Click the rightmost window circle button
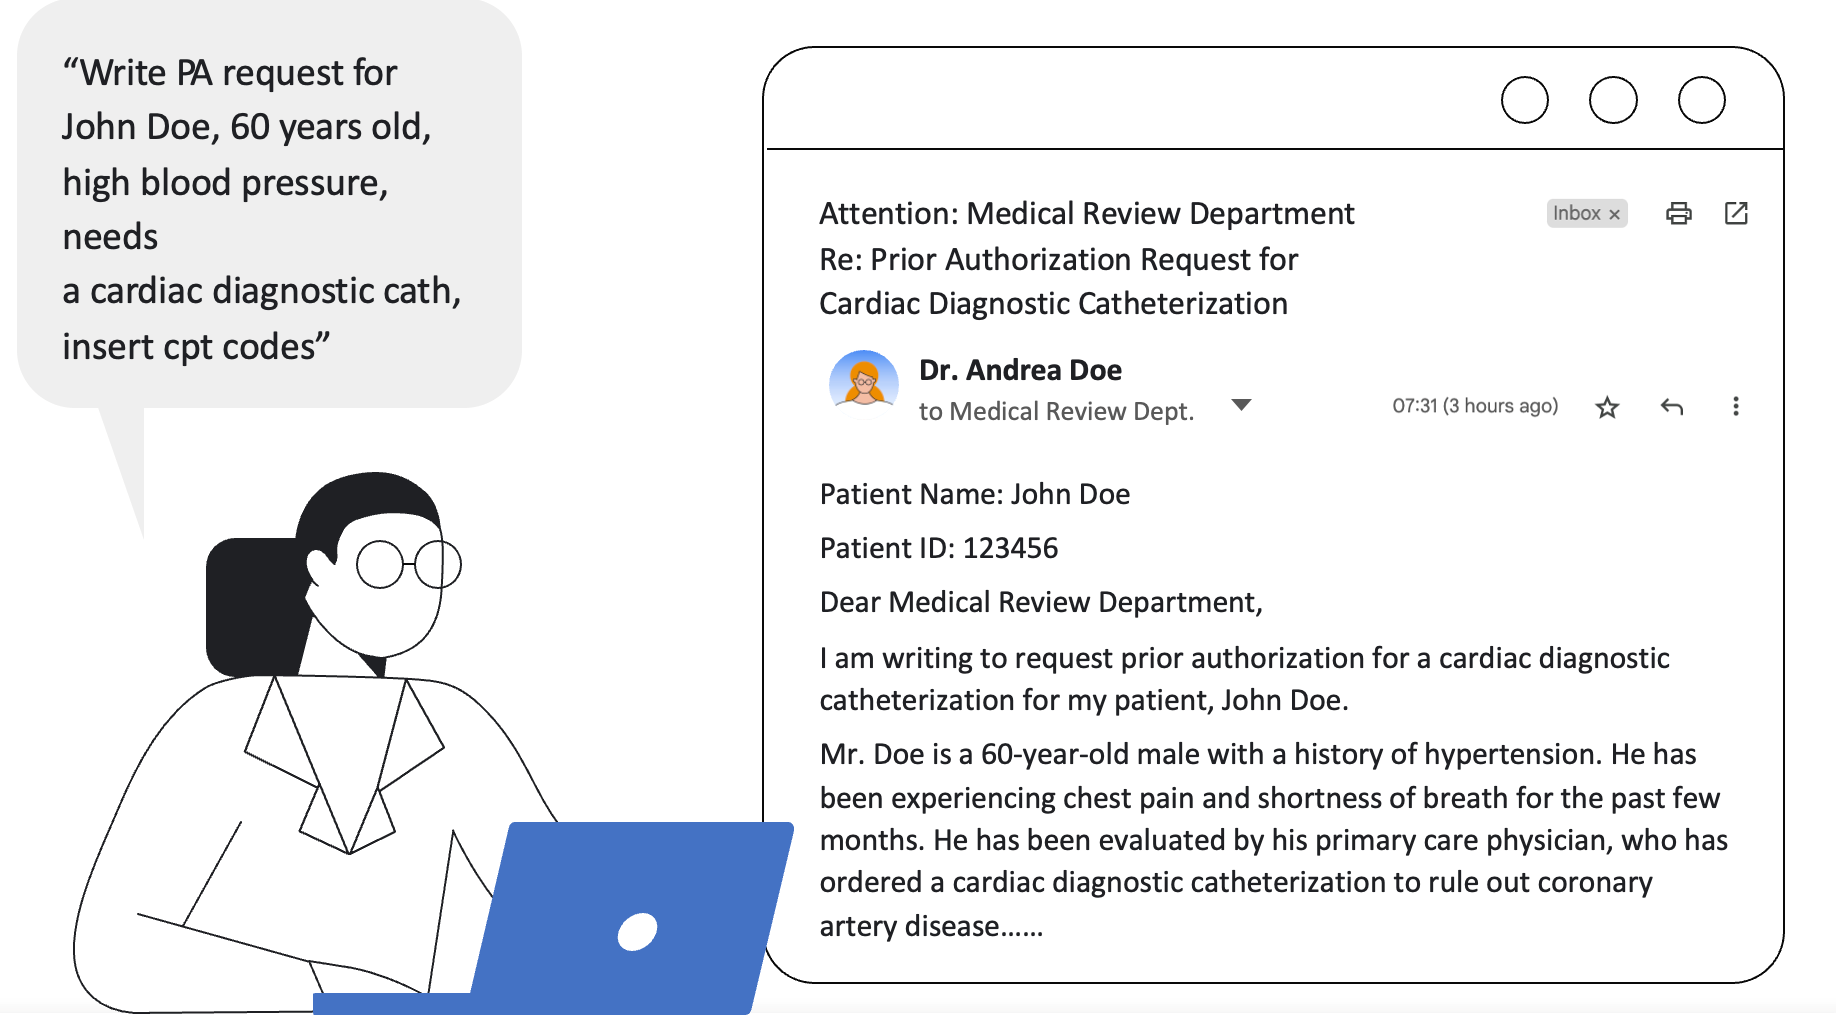This screenshot has width=1836, height=1032. pyautogui.click(x=1701, y=100)
